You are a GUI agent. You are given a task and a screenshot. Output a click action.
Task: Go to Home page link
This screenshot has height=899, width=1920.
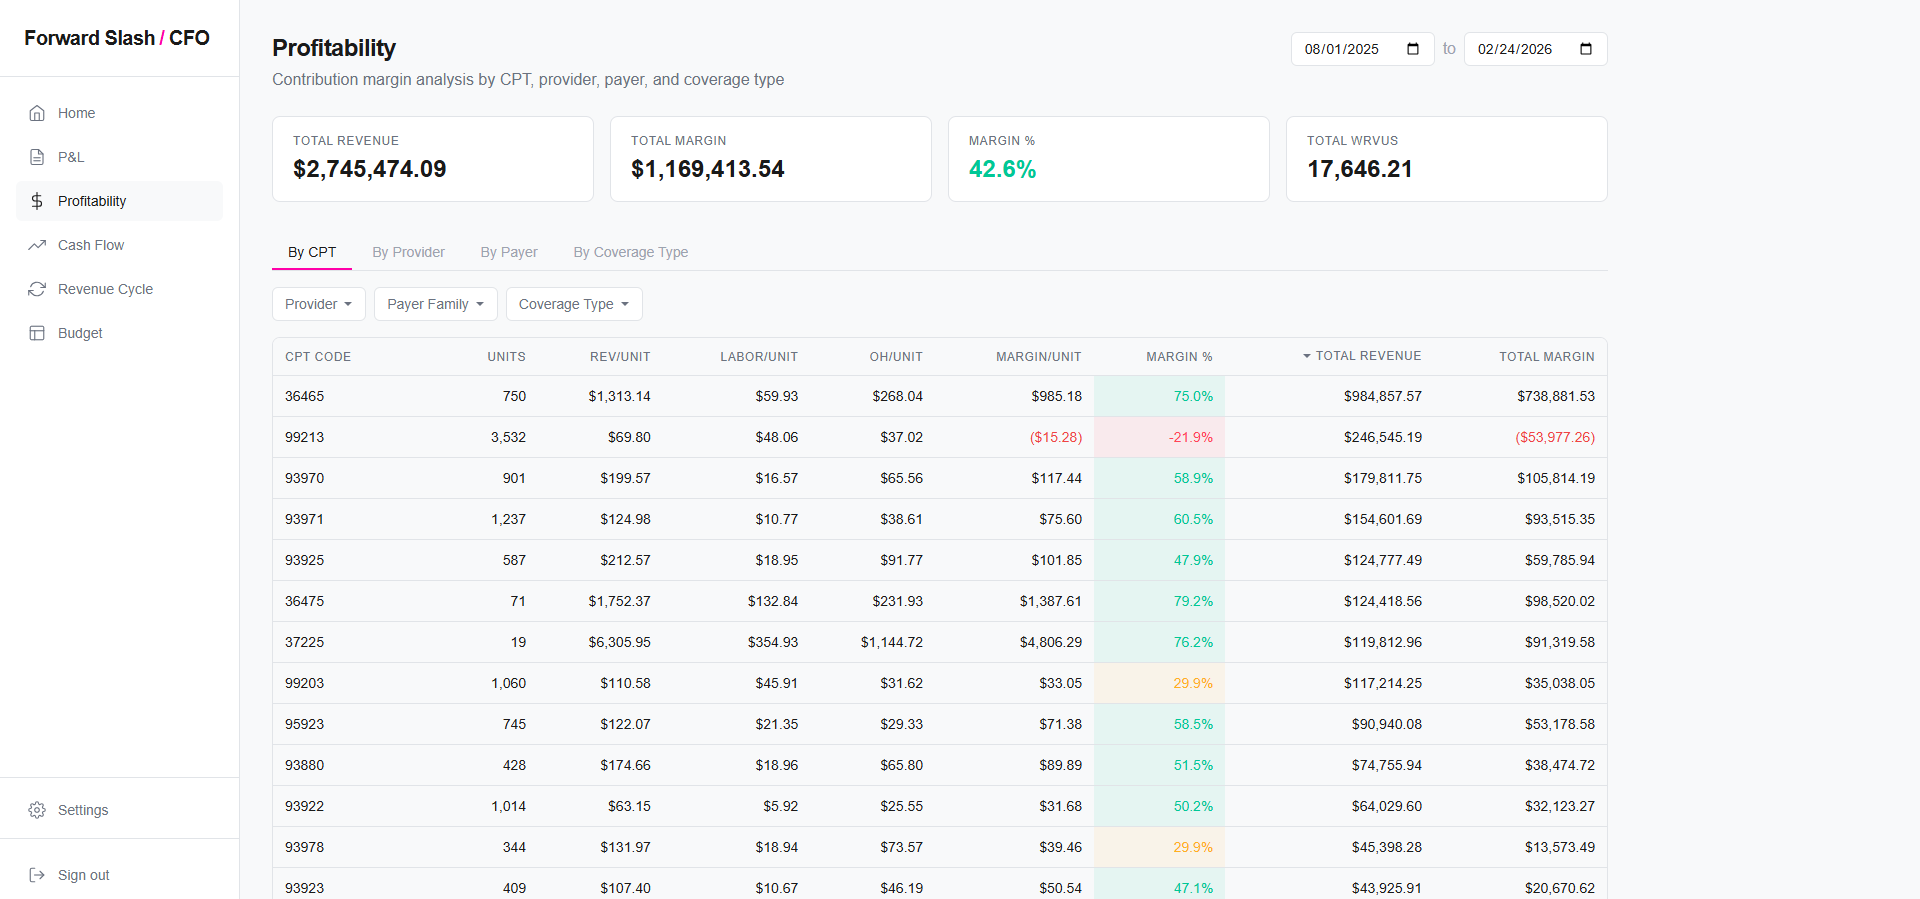tap(119, 113)
